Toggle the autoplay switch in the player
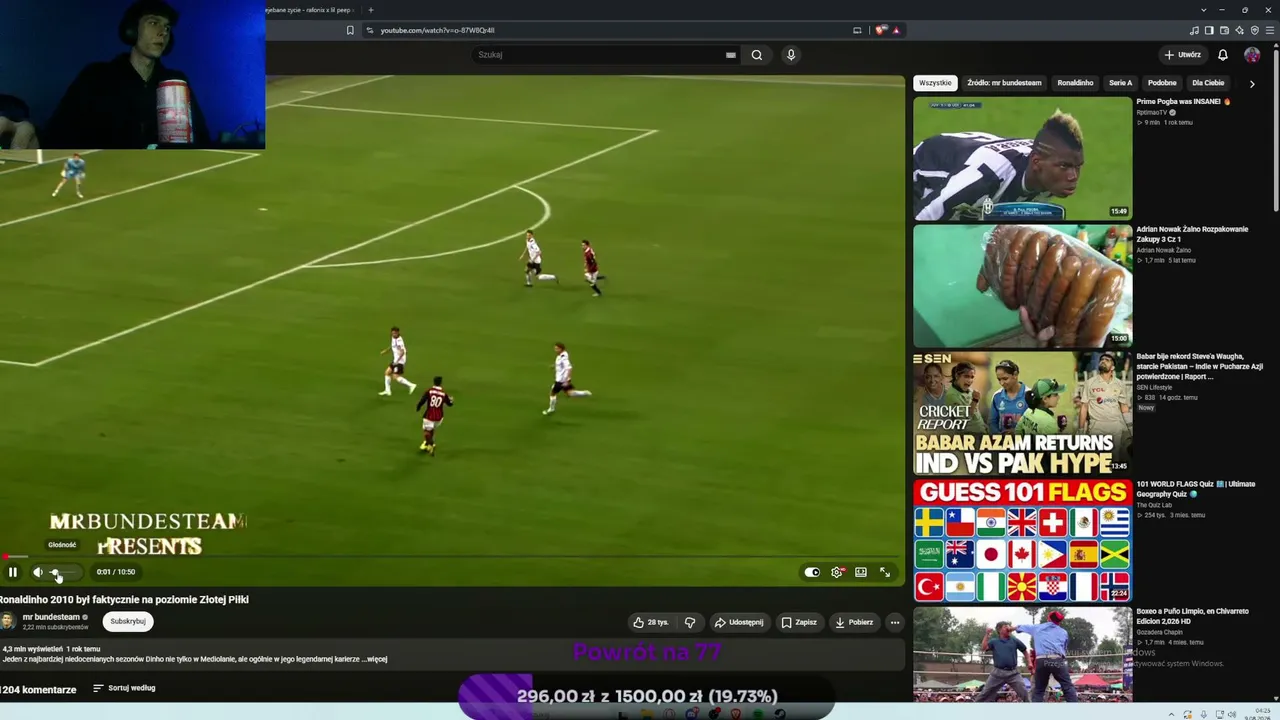Screen dimensions: 1280x720 pyautogui.click(x=812, y=572)
